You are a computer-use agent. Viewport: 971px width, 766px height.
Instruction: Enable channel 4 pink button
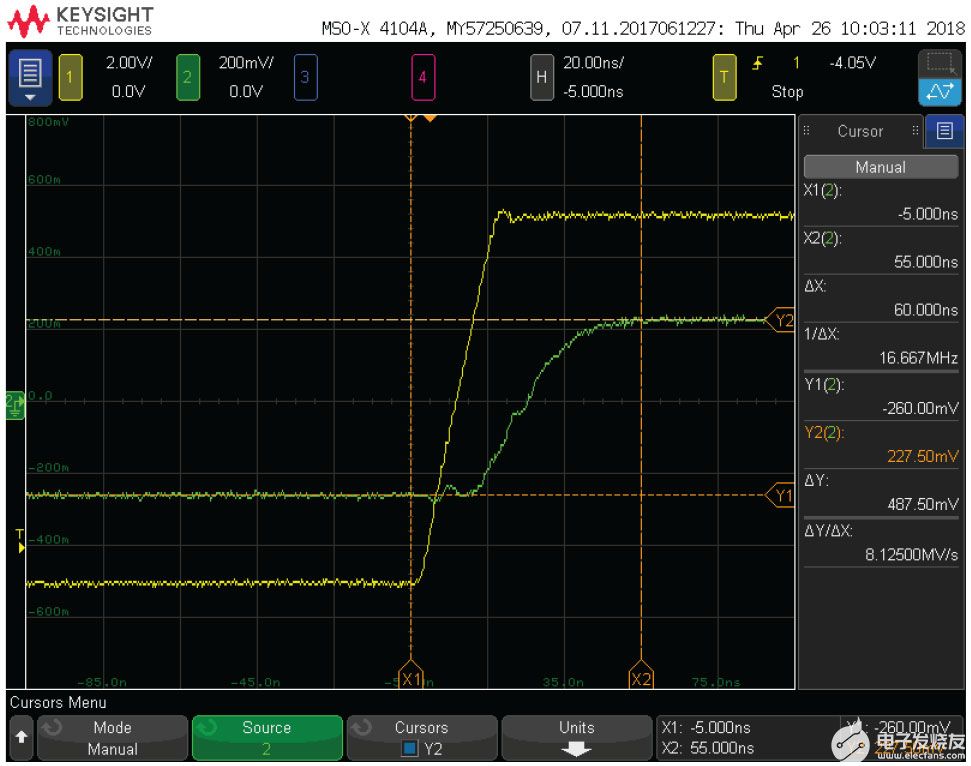(422, 77)
